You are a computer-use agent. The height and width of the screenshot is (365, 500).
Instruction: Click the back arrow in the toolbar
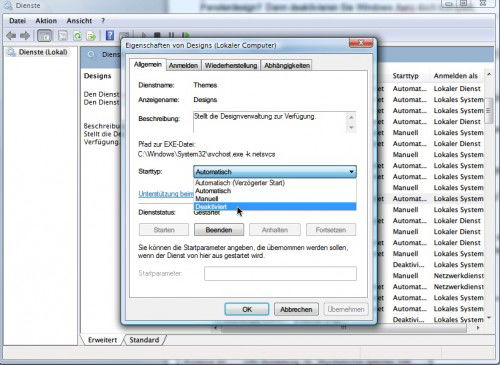tap(11, 35)
